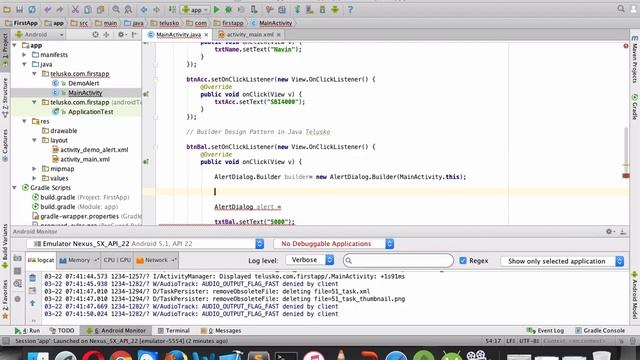This screenshot has width=640, height=360.
Task: Click the telusko breadcrumb
Action: click(x=165, y=23)
